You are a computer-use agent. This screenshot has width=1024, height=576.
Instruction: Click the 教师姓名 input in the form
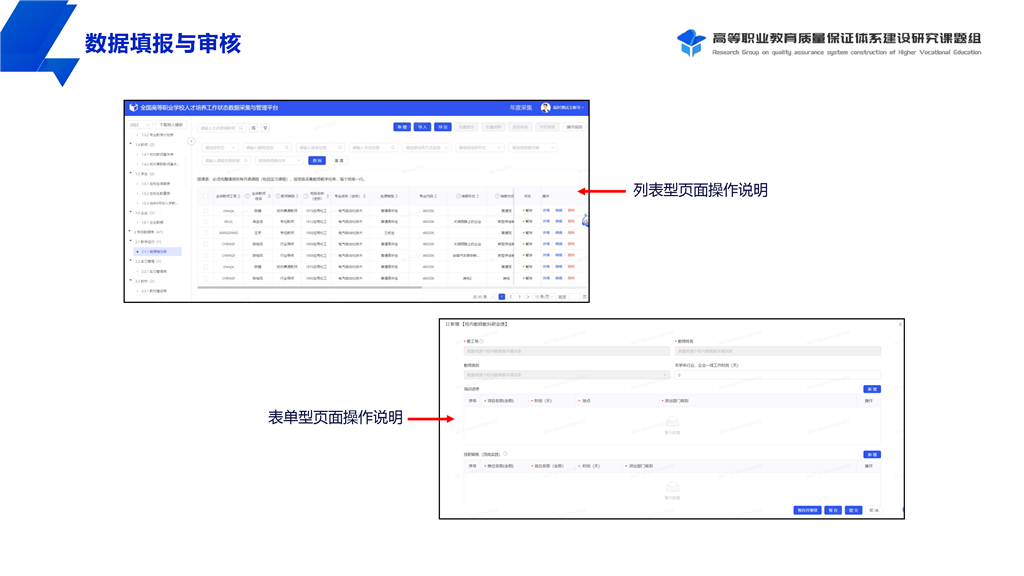pyautogui.click(x=778, y=351)
